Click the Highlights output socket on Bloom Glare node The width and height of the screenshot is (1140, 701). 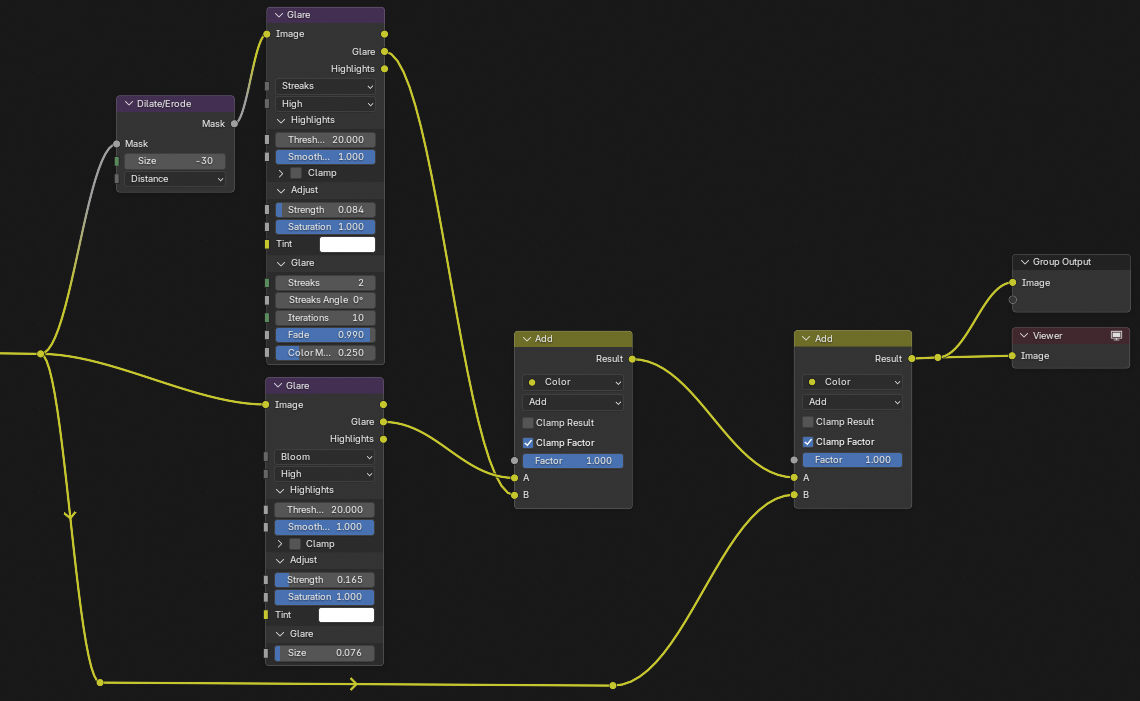(x=384, y=439)
